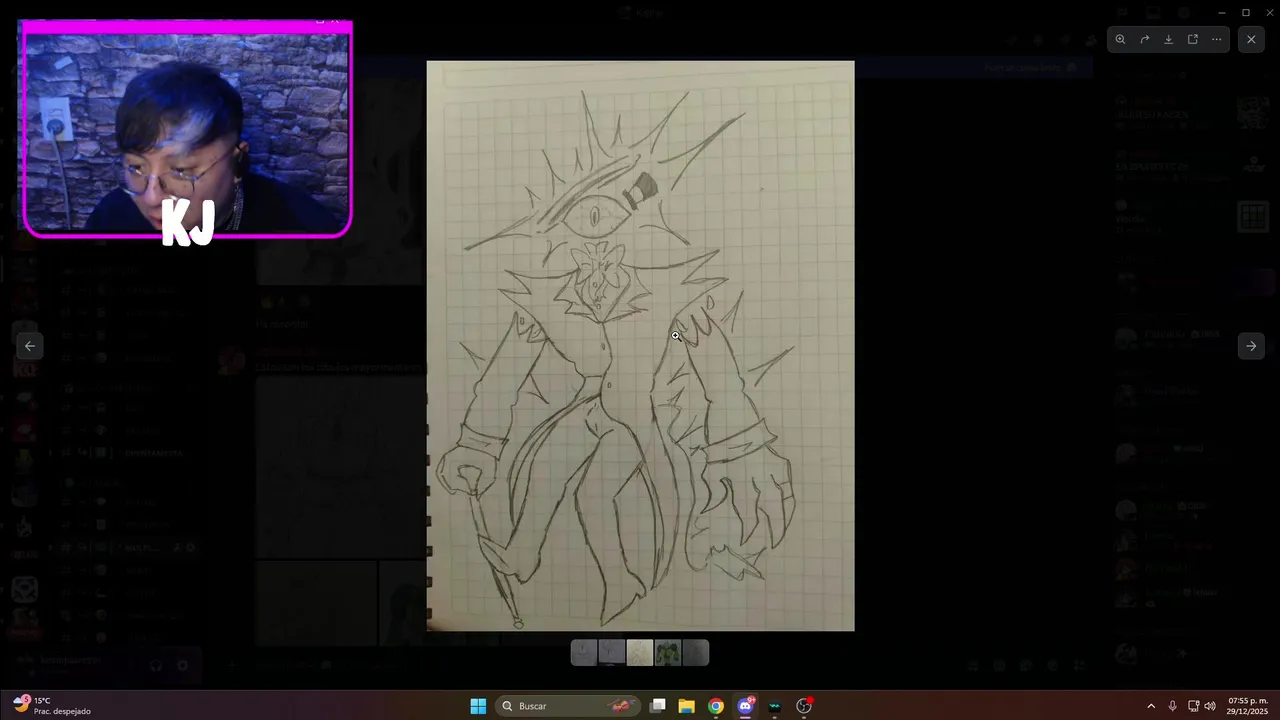The width and height of the screenshot is (1280, 720).
Task: Click the microphone icon in system tray
Action: point(1172,706)
